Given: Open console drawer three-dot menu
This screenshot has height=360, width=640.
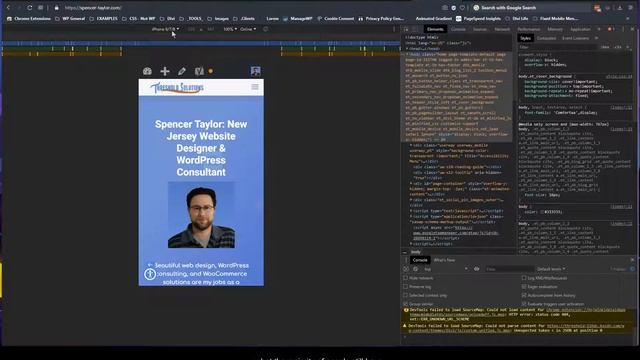Looking at the screenshot, I should 406,260.
